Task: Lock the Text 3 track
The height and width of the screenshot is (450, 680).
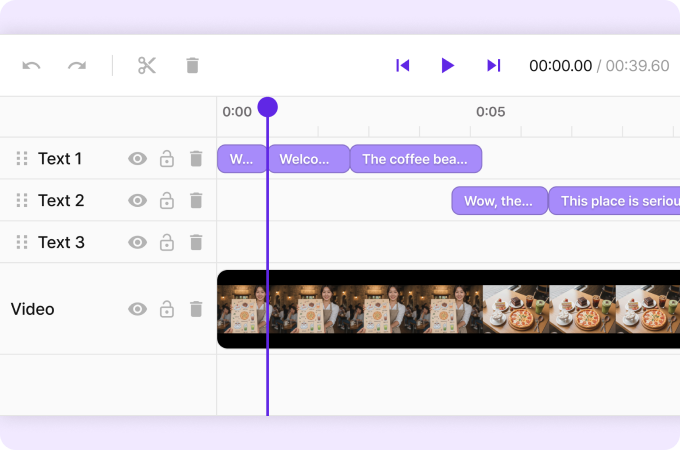Action: [167, 243]
